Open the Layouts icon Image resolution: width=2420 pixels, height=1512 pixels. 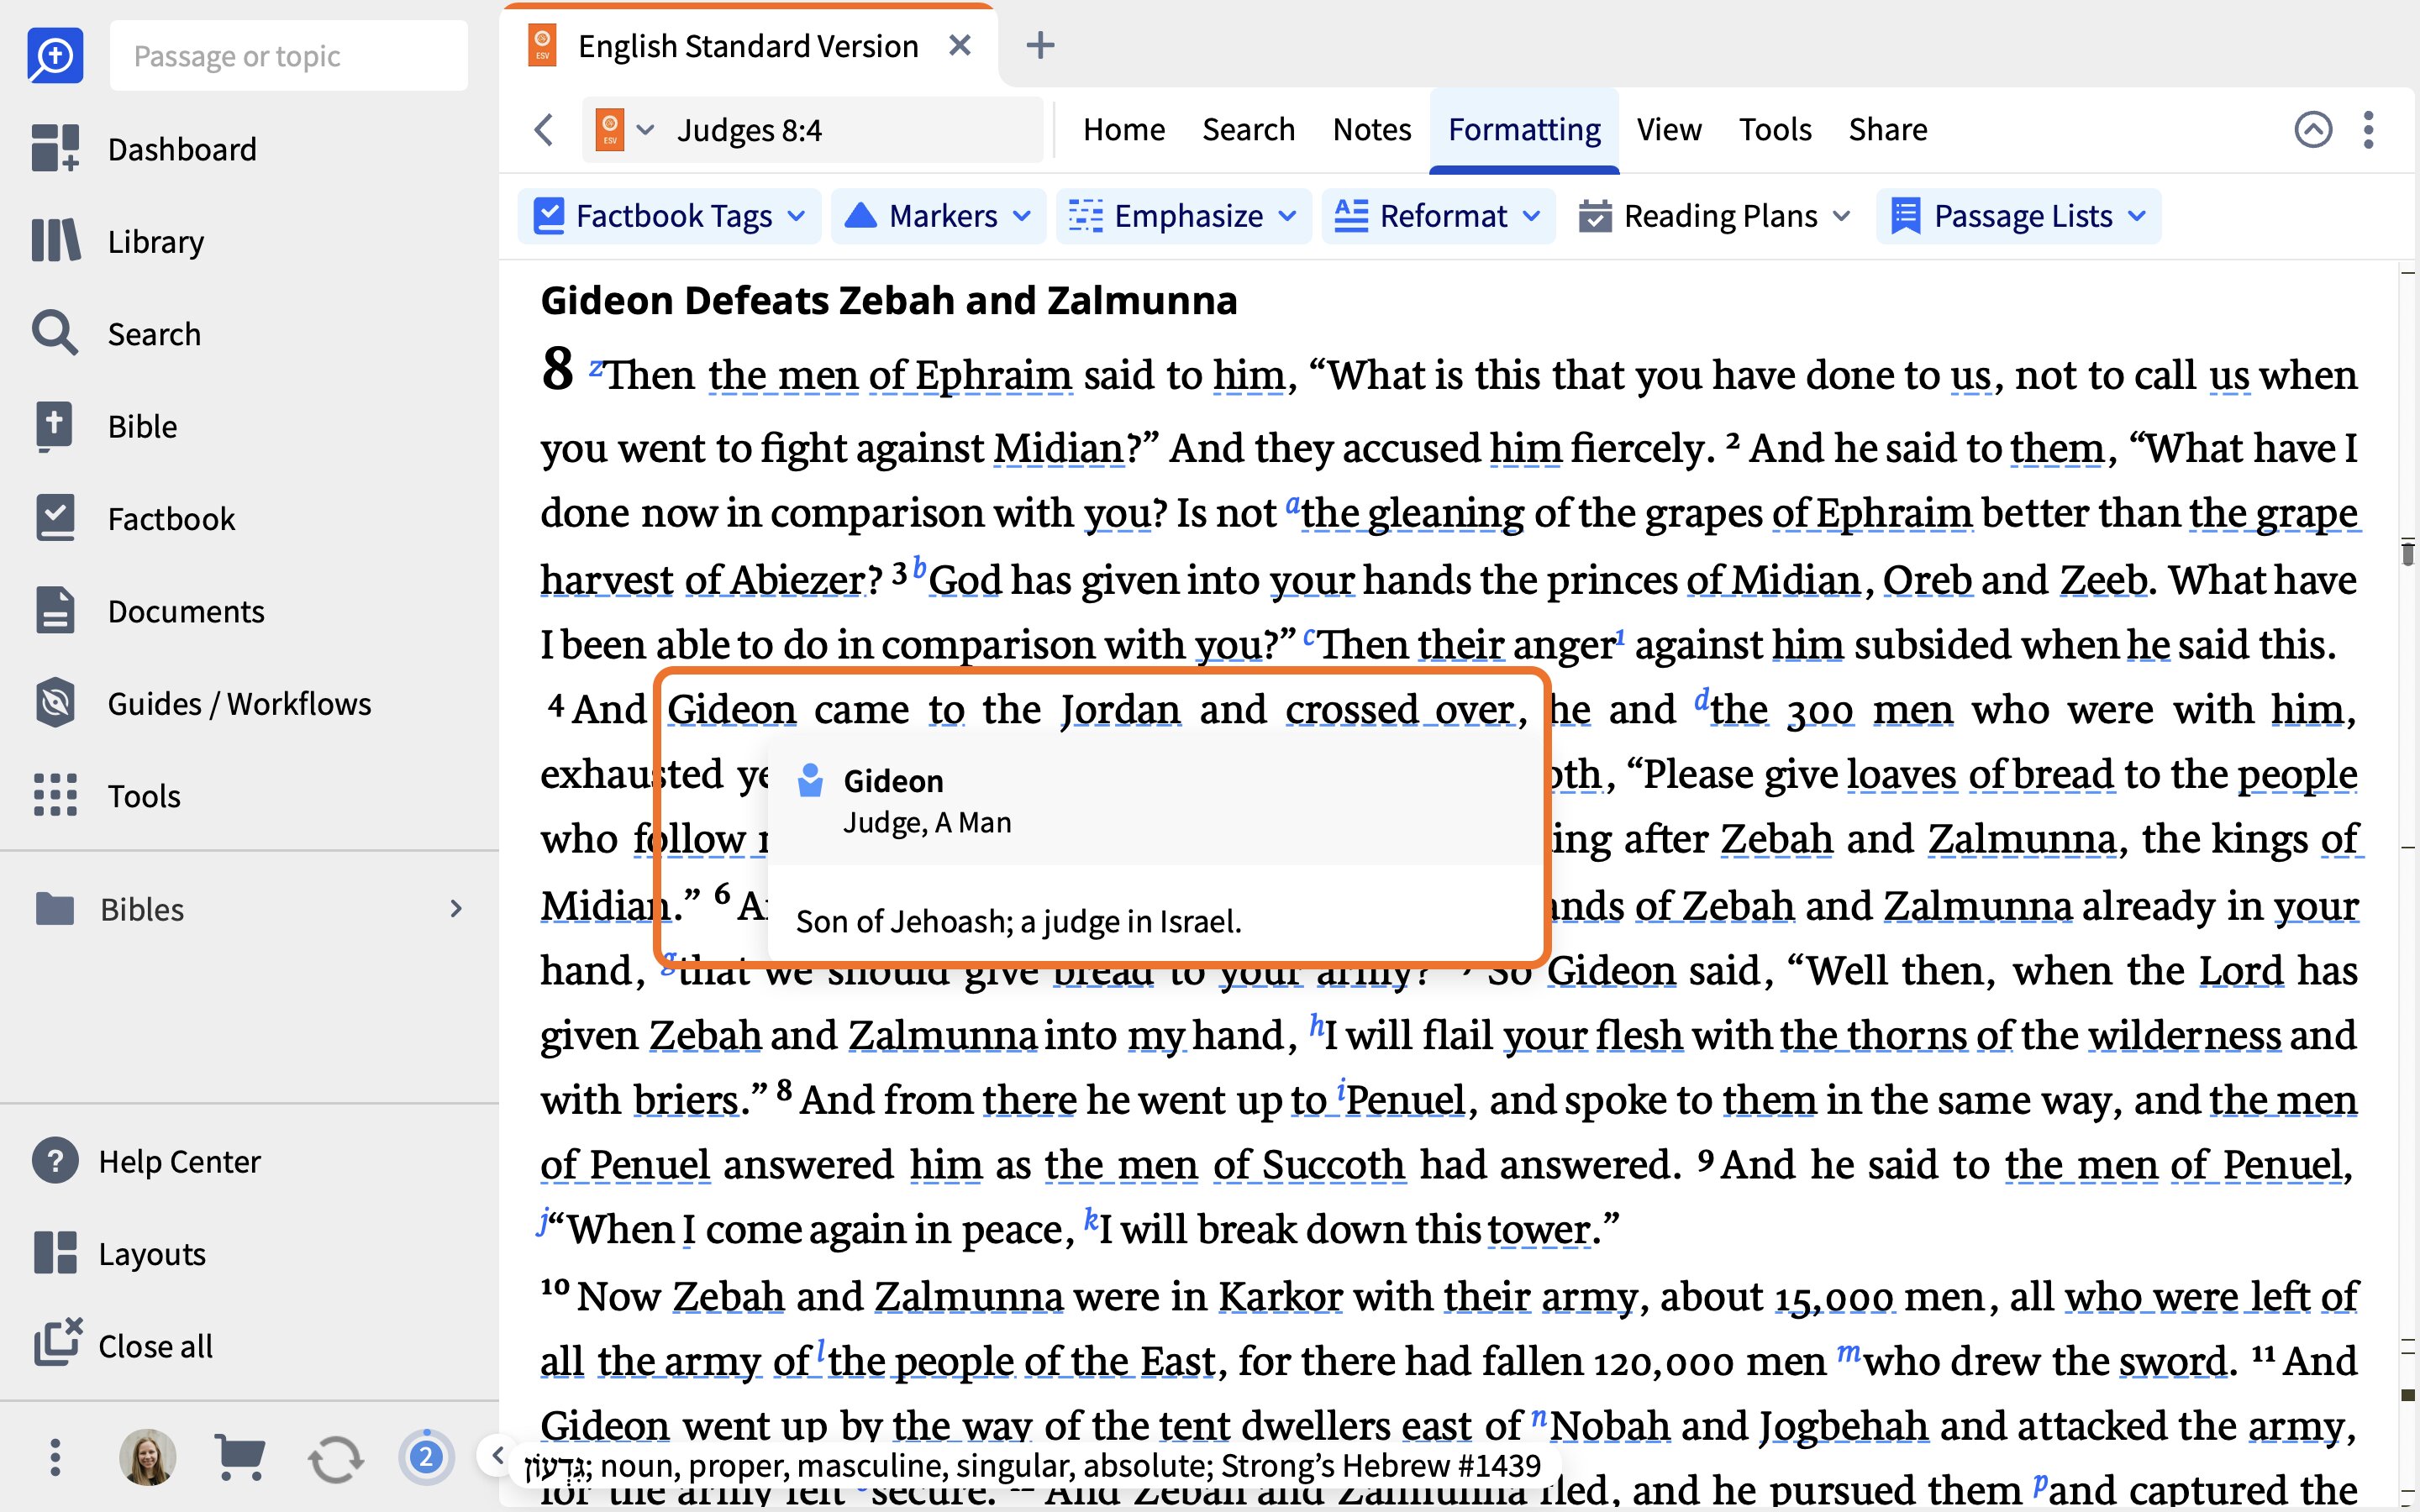tap(55, 1253)
